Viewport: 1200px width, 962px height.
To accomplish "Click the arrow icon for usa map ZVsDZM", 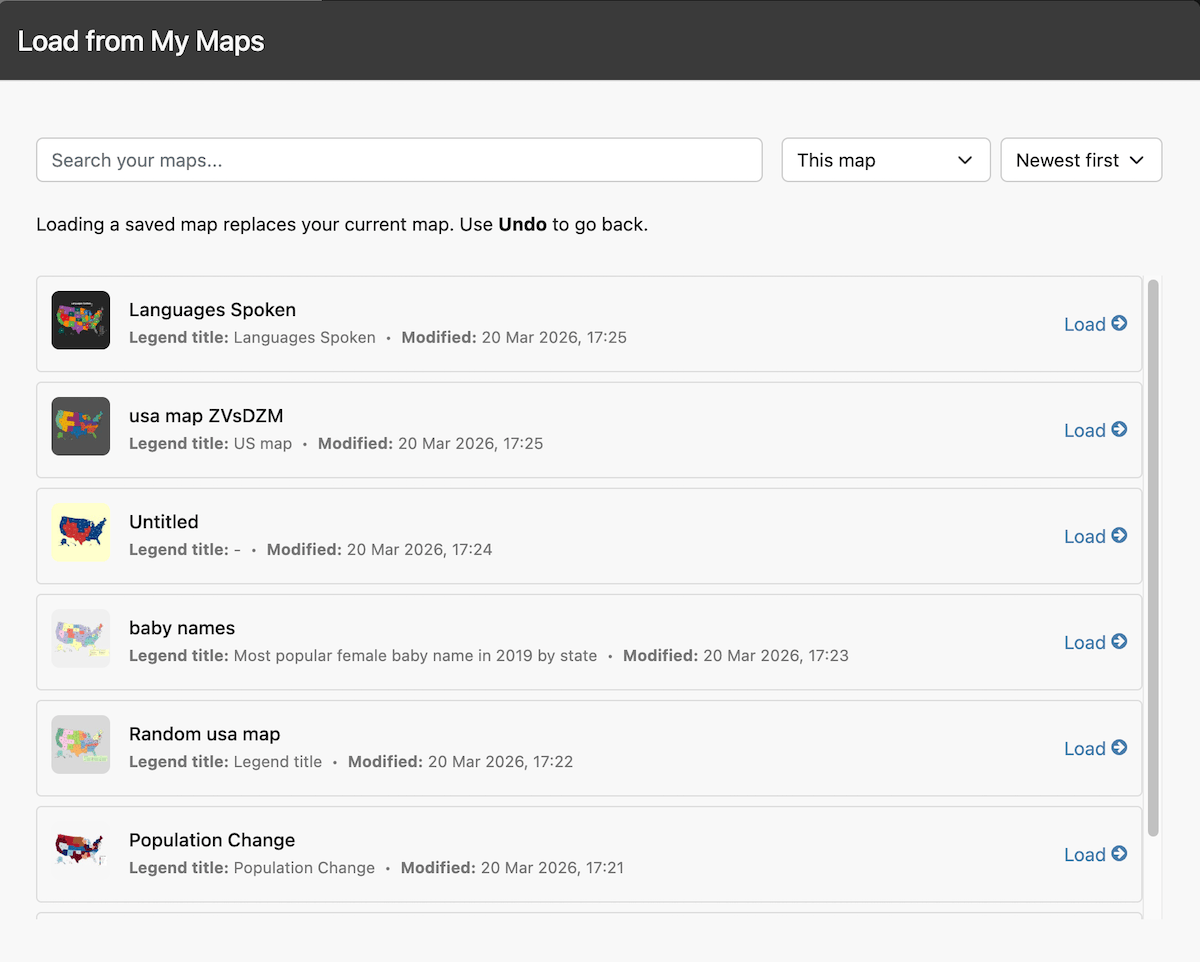I will tap(1119, 429).
